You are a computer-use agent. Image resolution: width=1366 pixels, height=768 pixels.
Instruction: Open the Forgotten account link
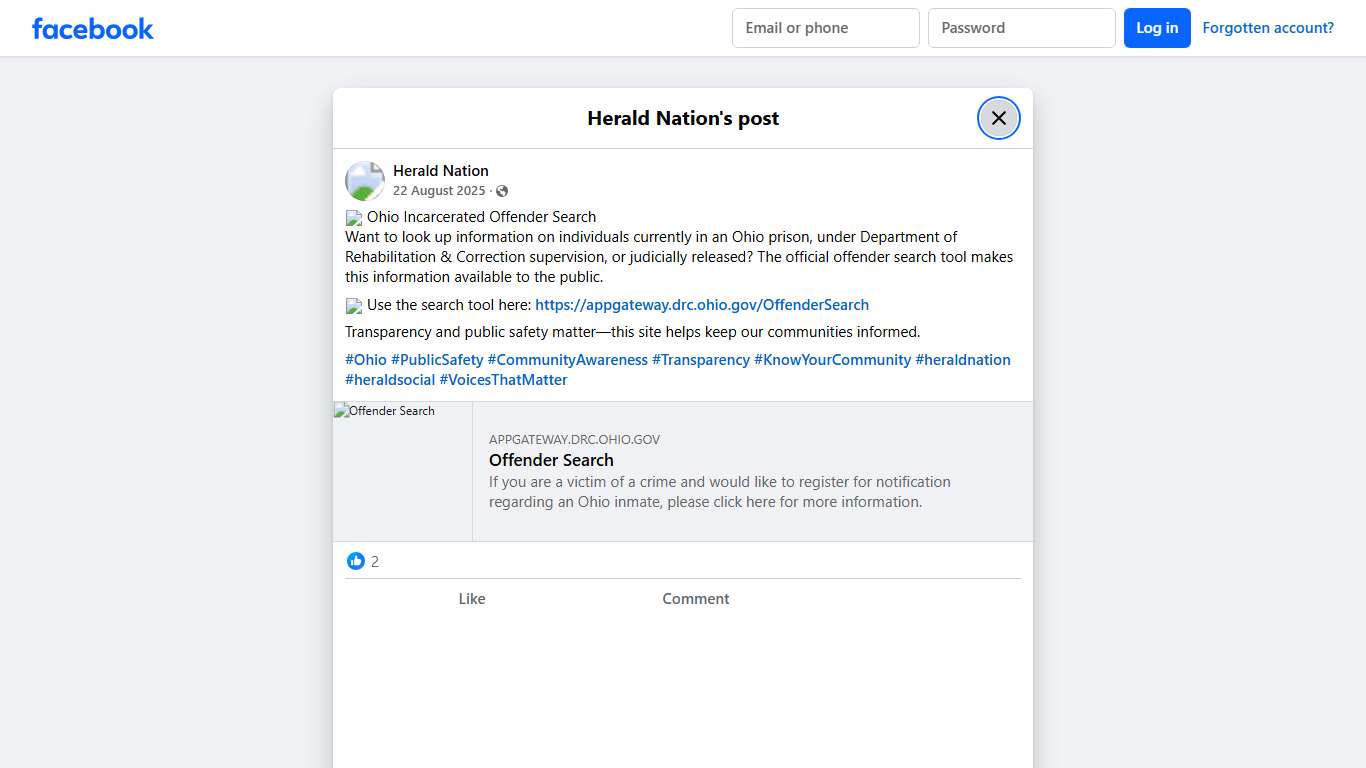1268,27
